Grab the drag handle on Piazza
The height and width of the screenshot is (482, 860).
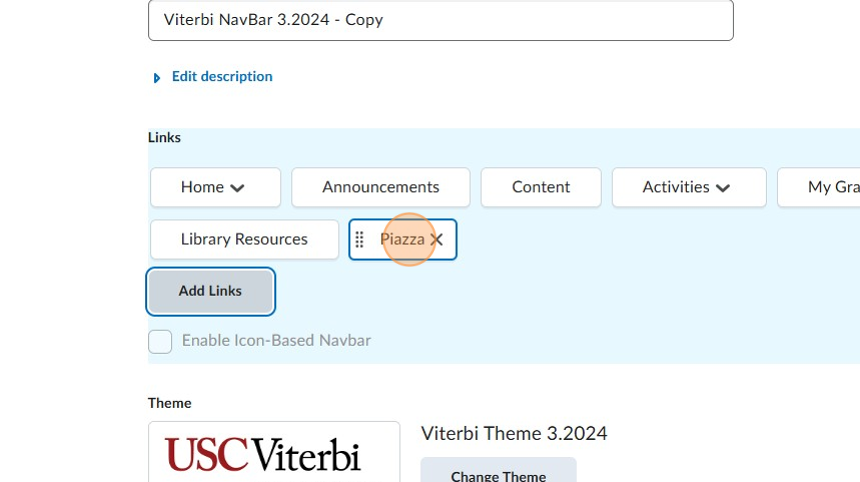360,240
